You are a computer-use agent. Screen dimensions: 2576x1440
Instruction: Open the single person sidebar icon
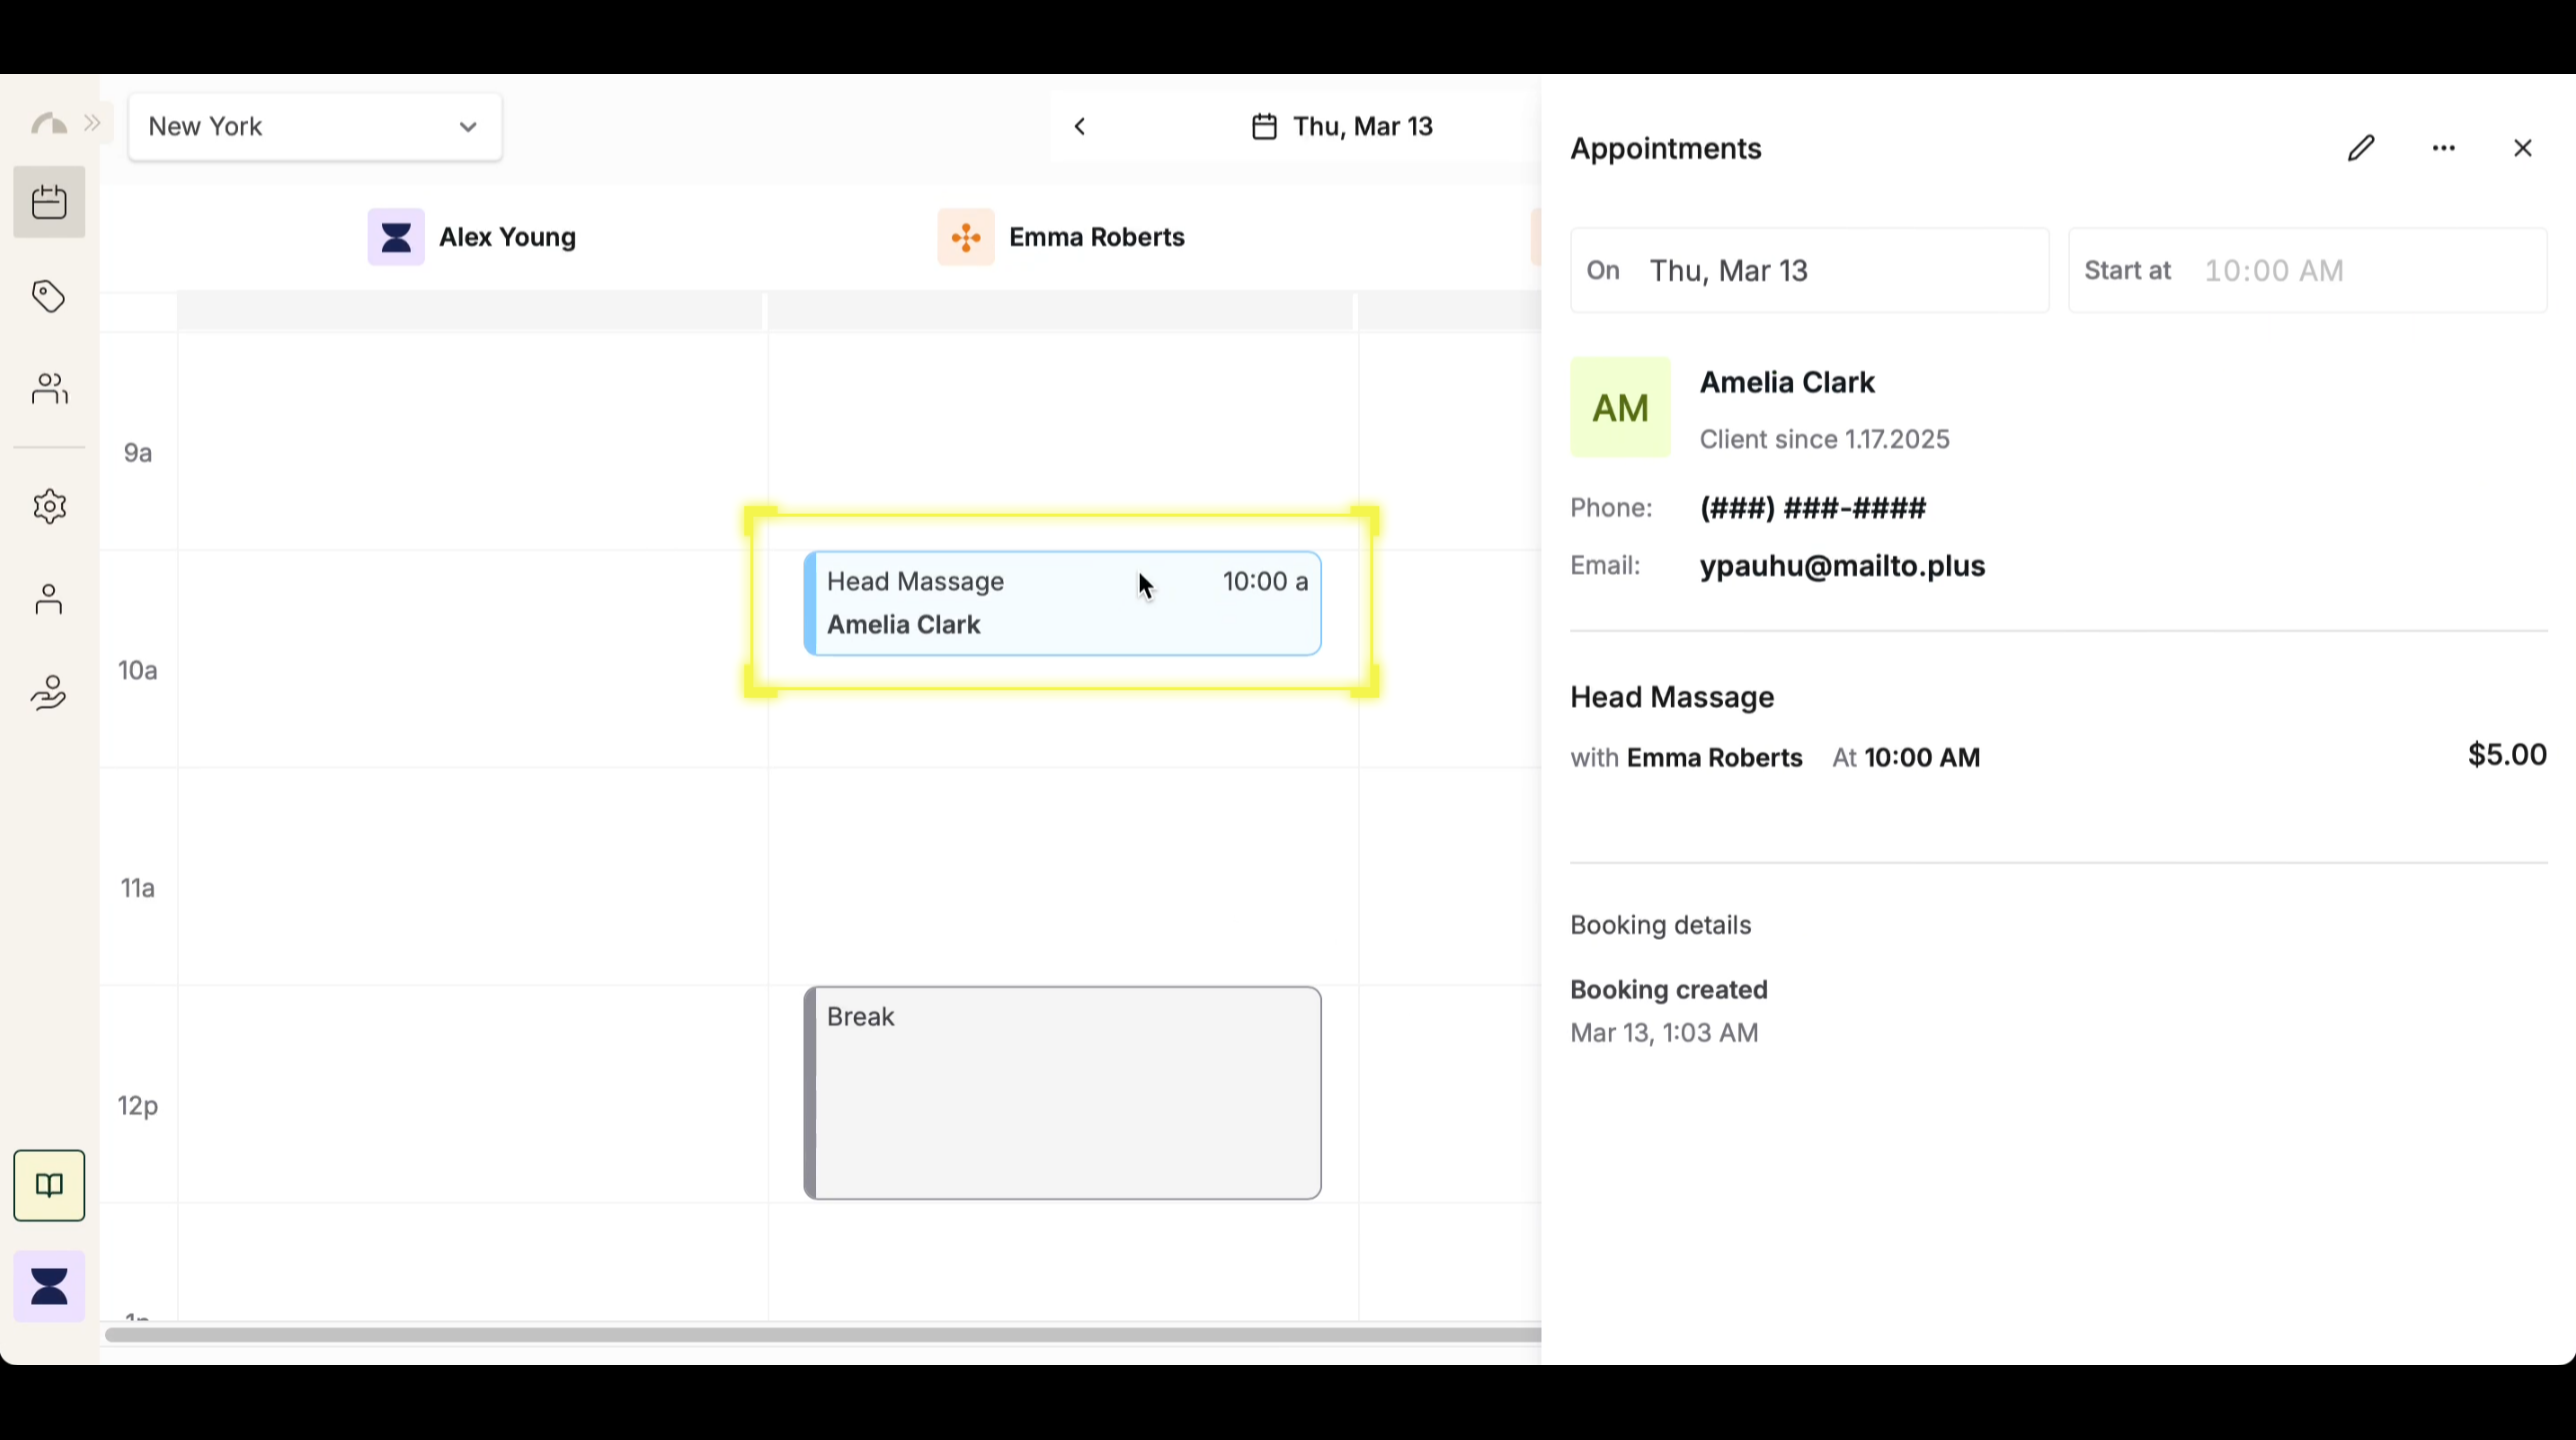[49, 599]
